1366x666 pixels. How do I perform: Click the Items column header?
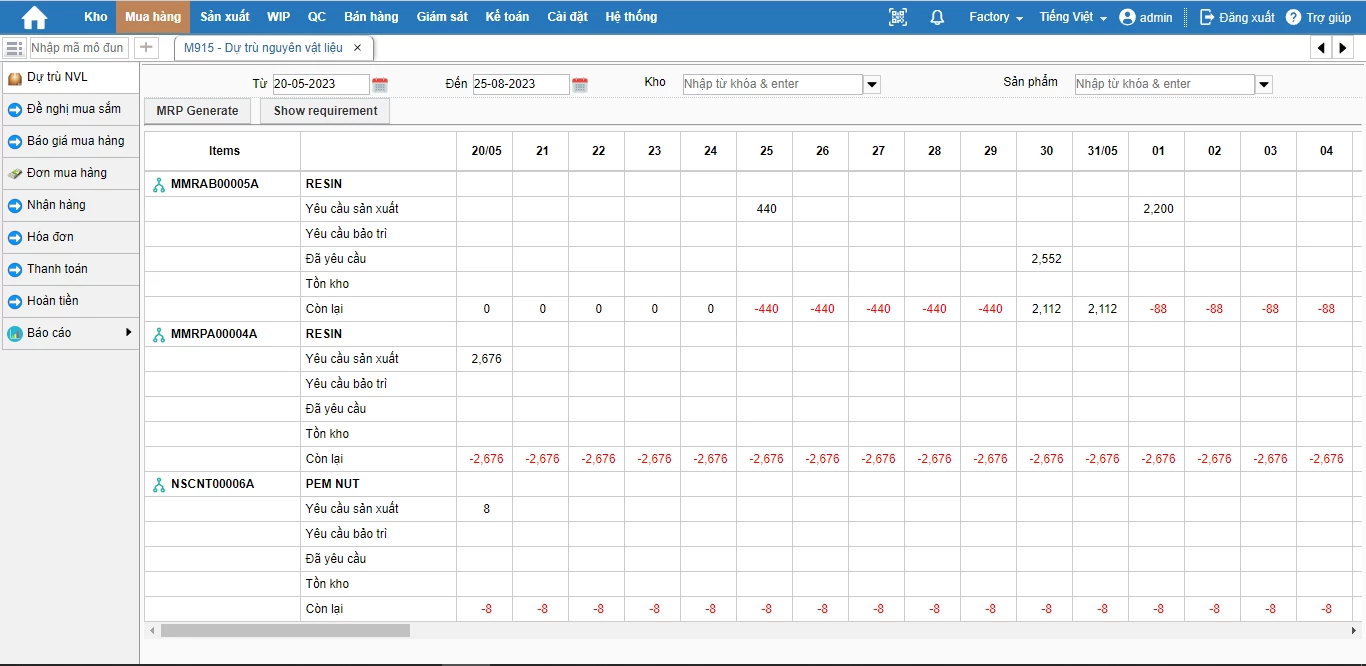(223, 151)
